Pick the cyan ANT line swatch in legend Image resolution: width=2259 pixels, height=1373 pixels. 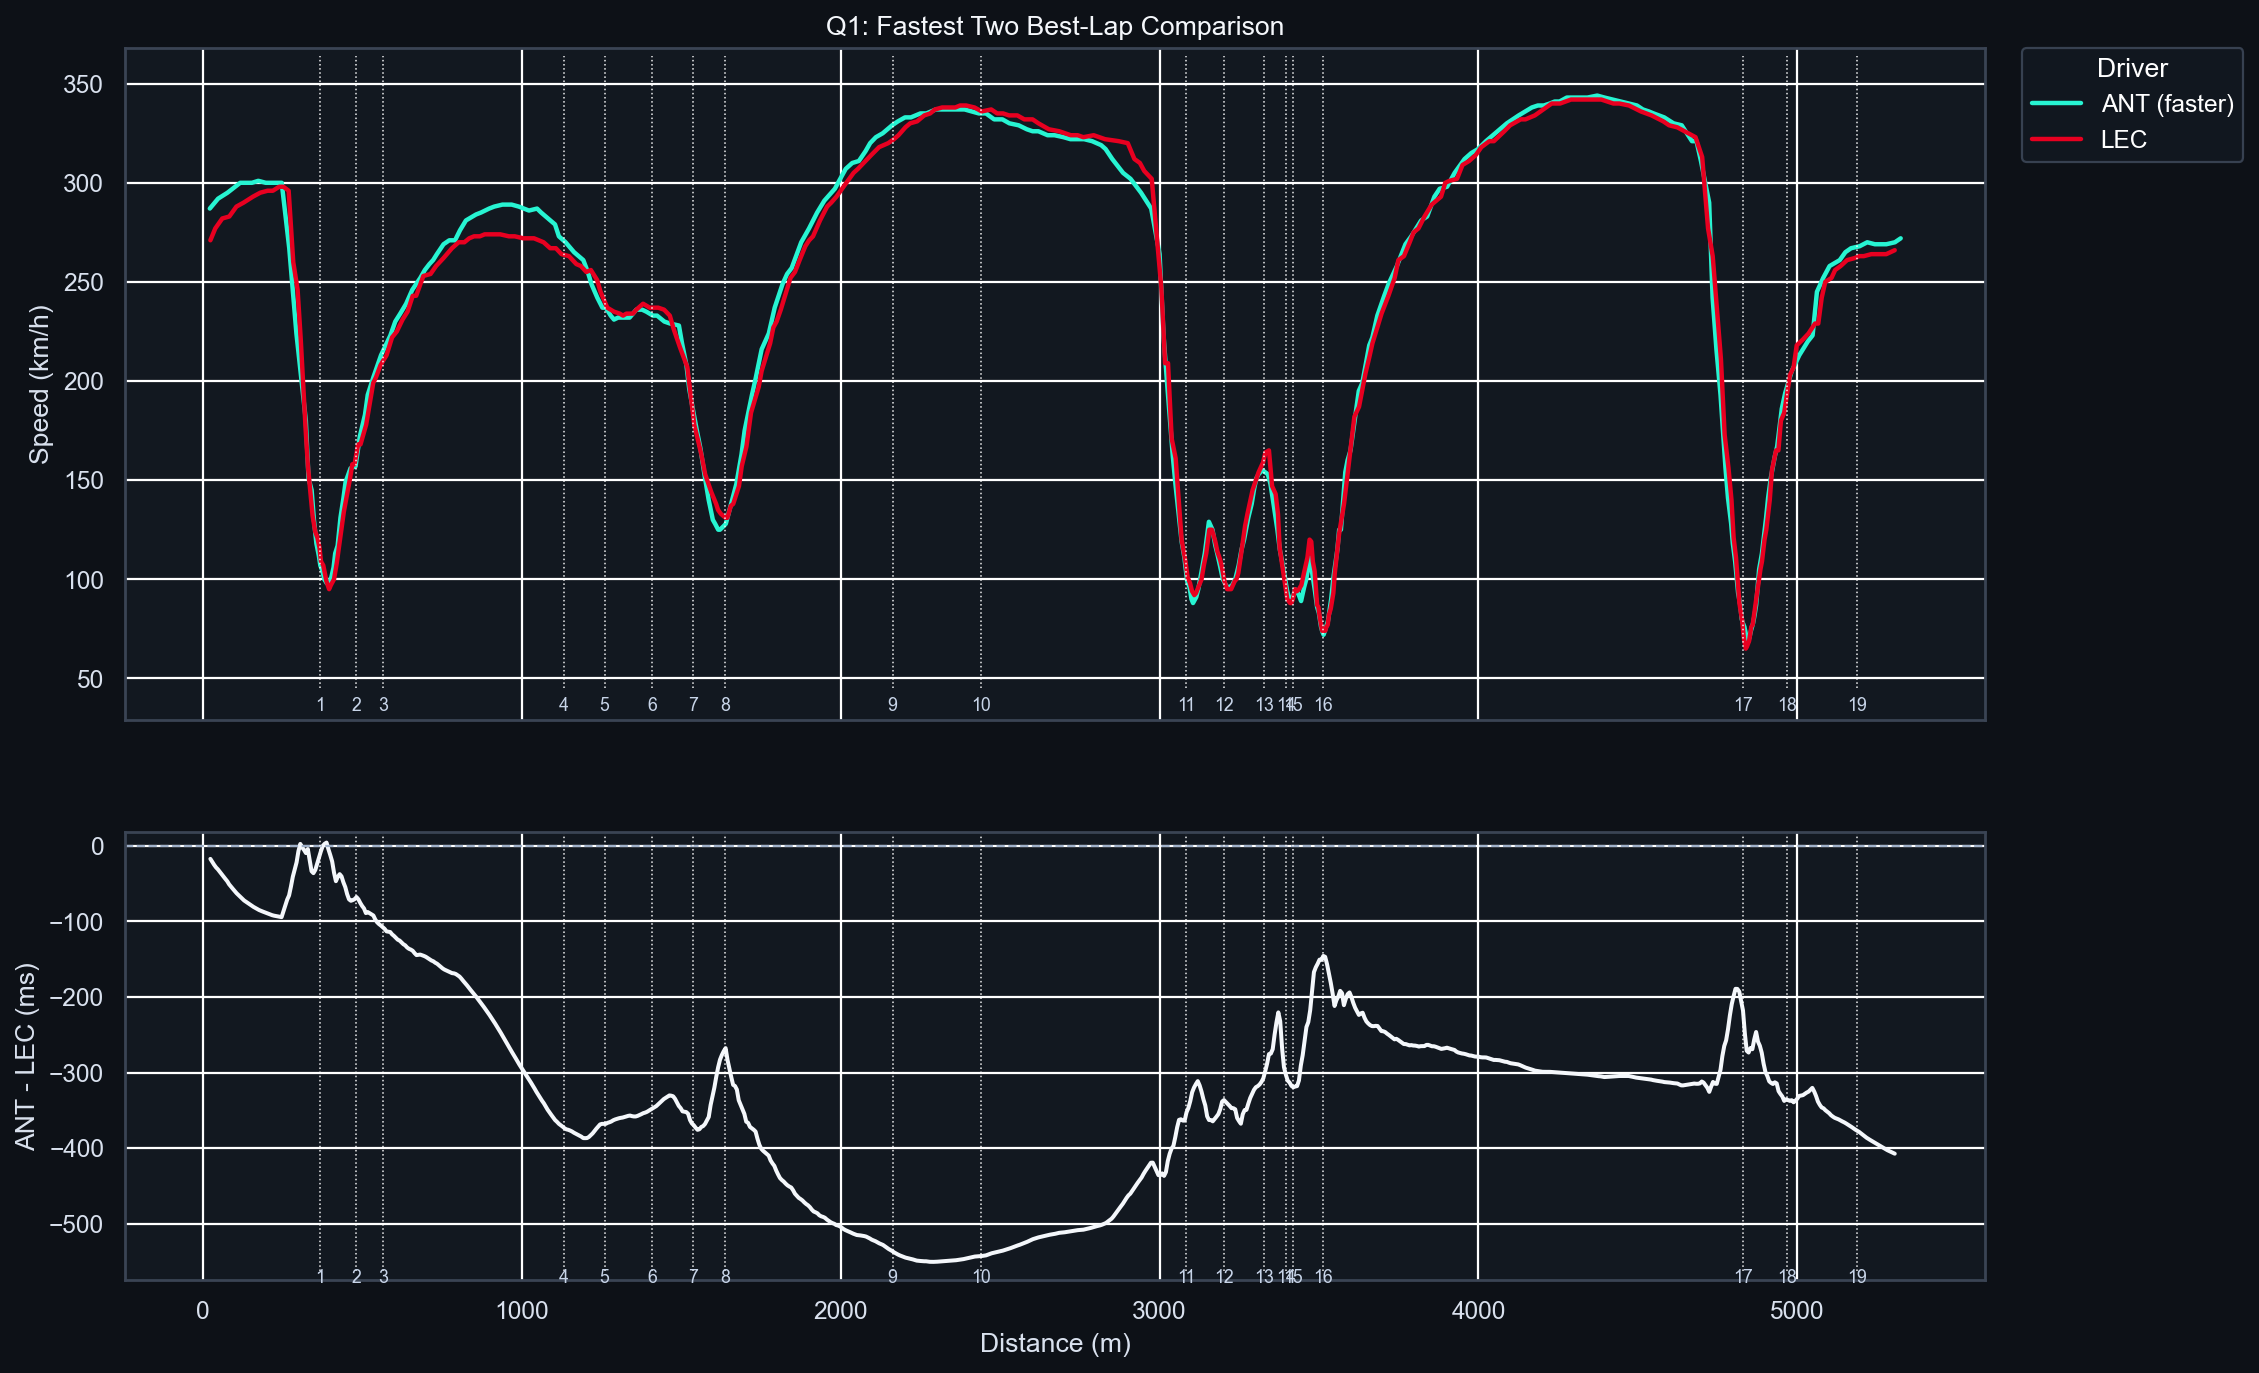tap(2057, 104)
